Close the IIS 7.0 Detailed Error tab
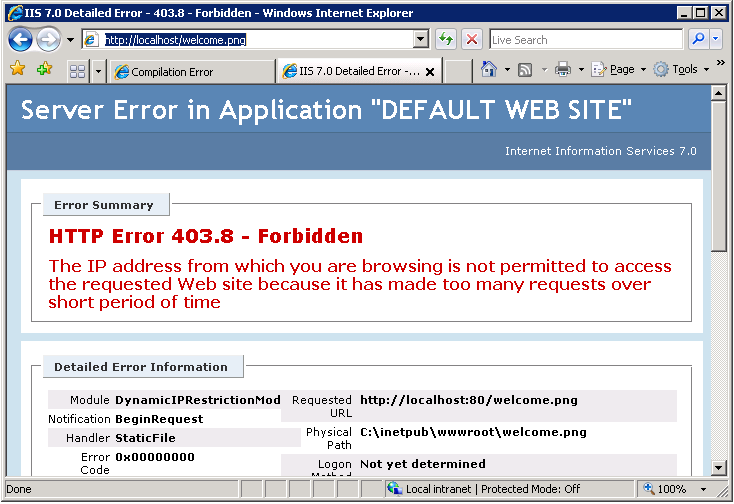This screenshot has width=734, height=504. point(431,72)
